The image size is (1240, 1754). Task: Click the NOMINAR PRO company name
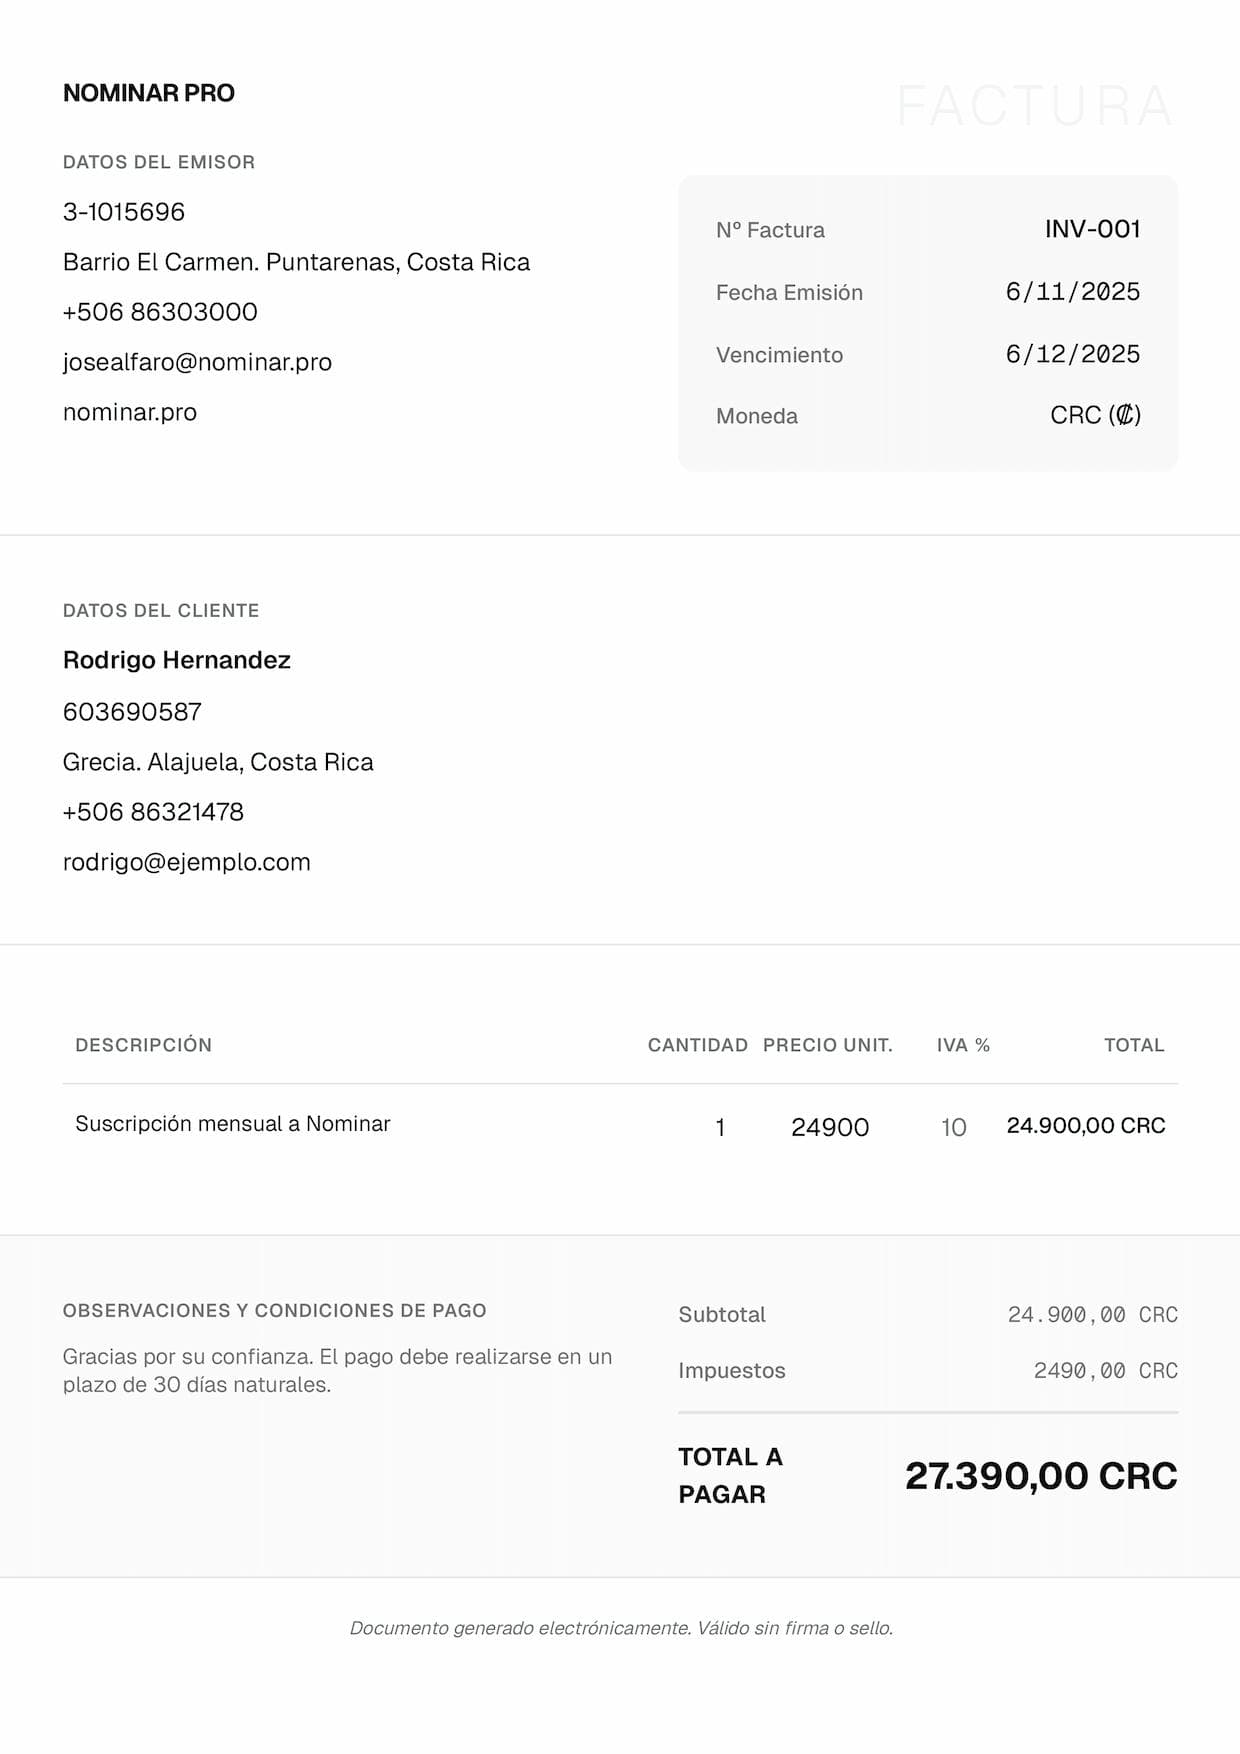click(x=149, y=93)
